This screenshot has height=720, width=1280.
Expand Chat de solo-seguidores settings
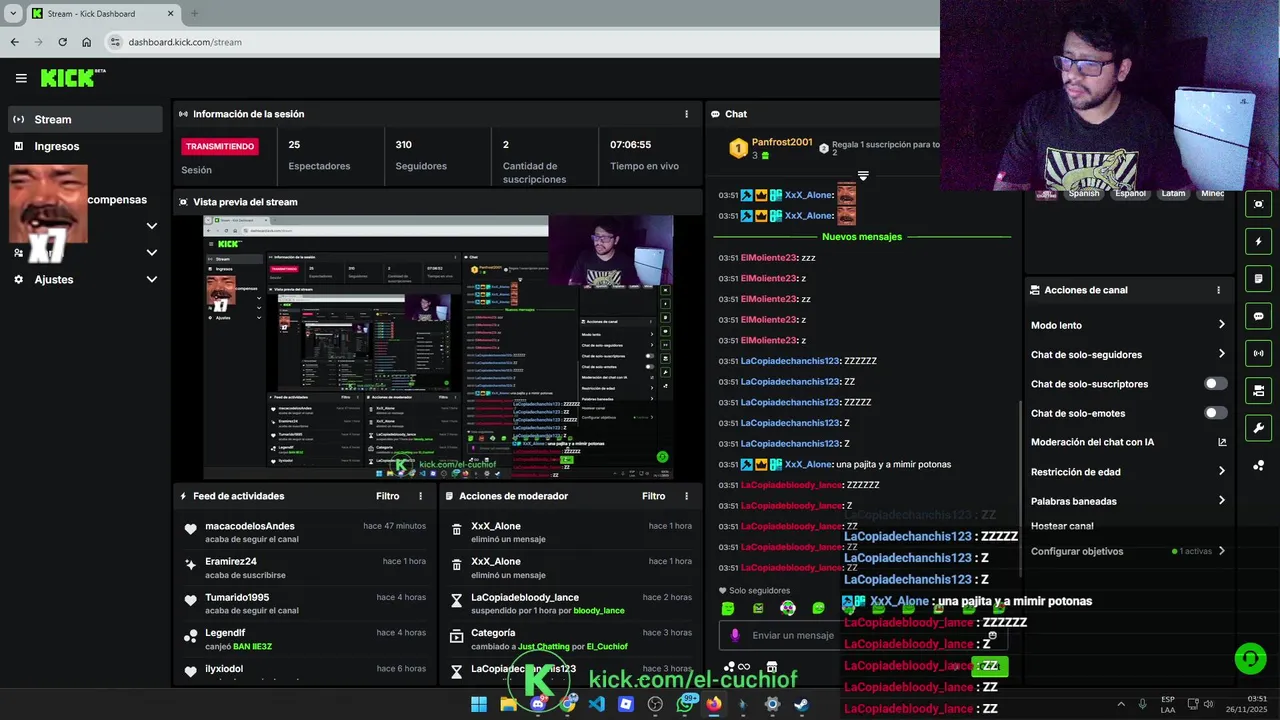tap(1222, 354)
